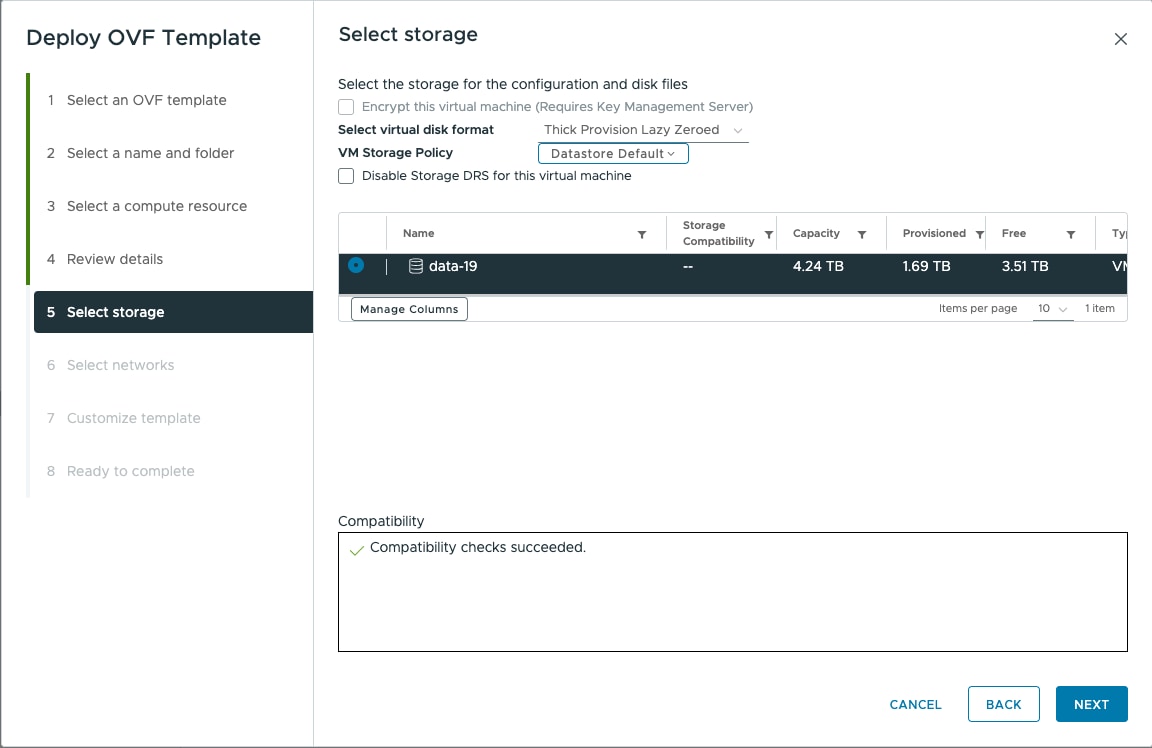Filter the Provisioned column
The width and height of the screenshot is (1152, 748).
pyautogui.click(x=979, y=234)
